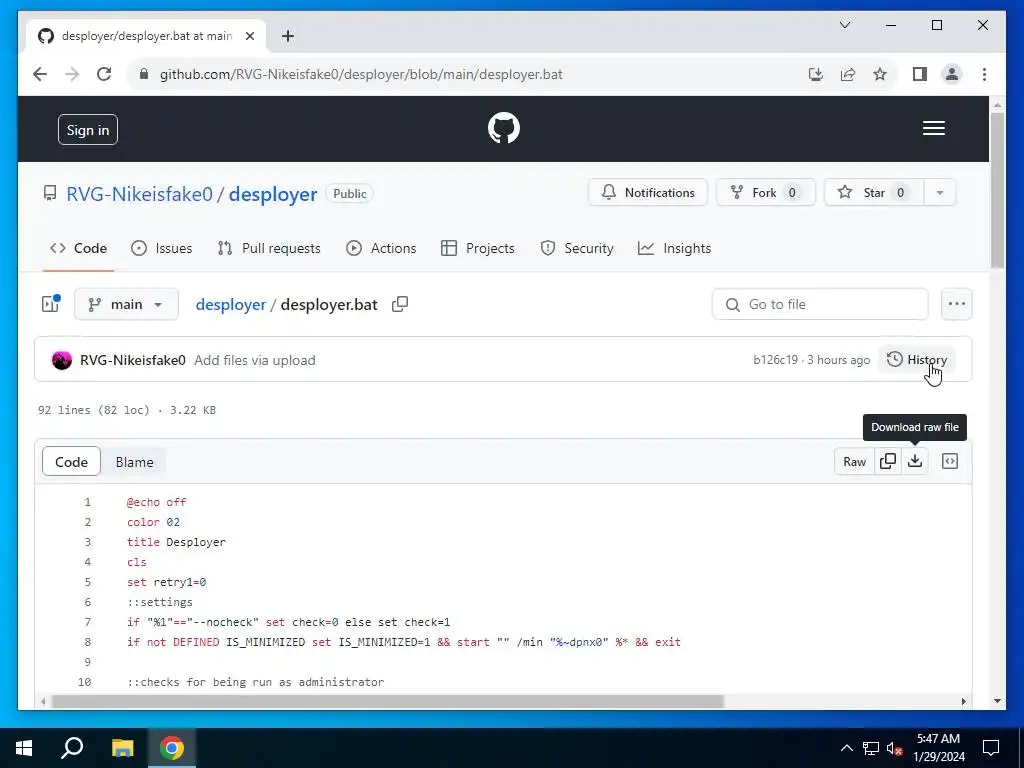Open the symbols panel icon
1024x768 pixels.
click(950, 461)
